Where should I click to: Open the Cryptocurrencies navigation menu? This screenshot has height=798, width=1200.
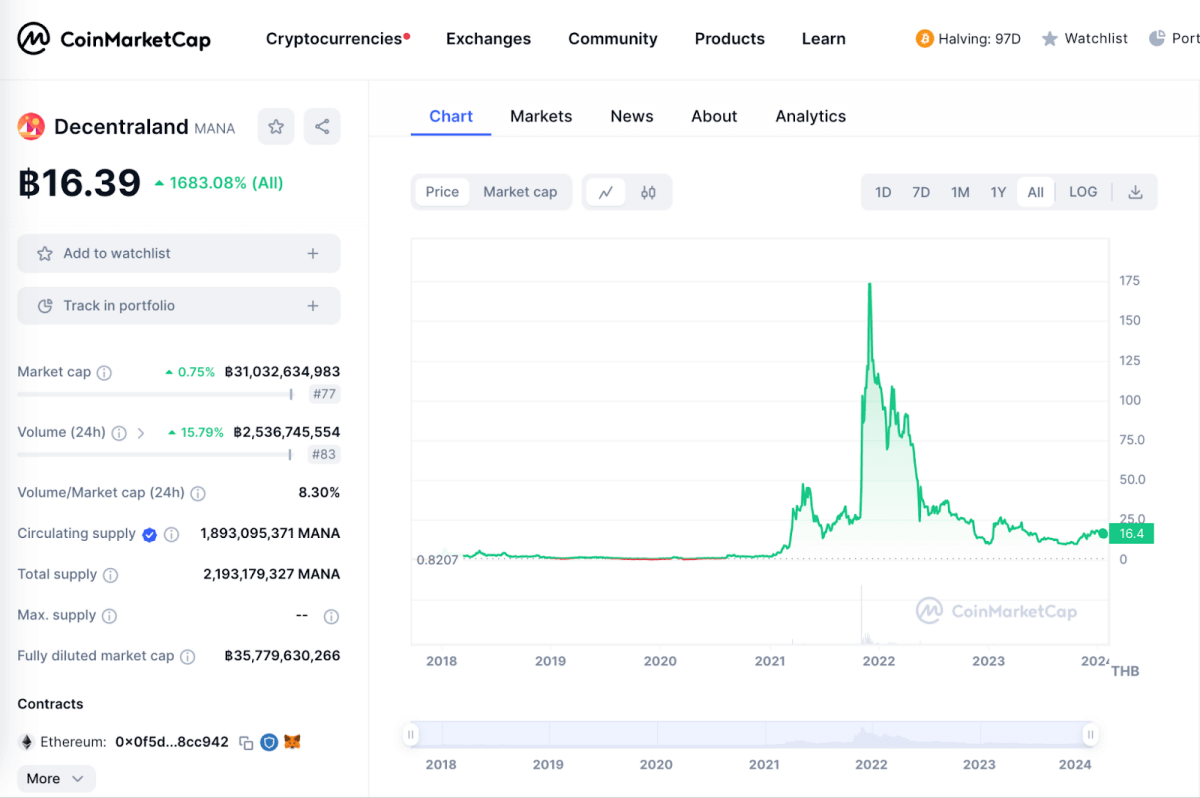click(334, 39)
